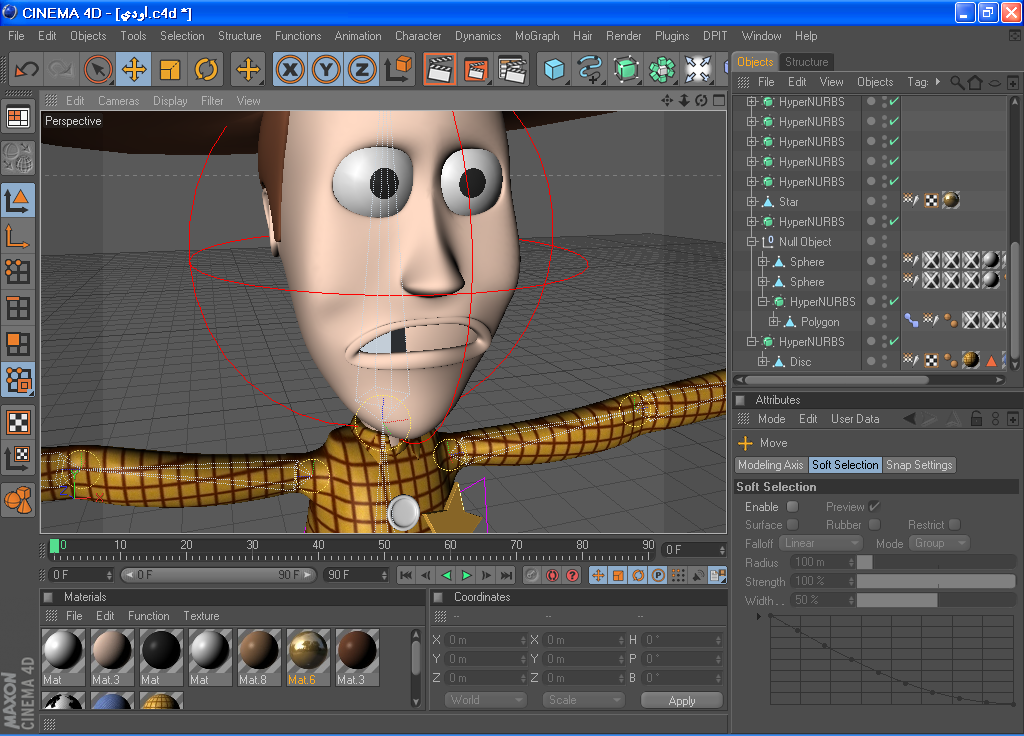Add a cube primitive object

(554, 69)
